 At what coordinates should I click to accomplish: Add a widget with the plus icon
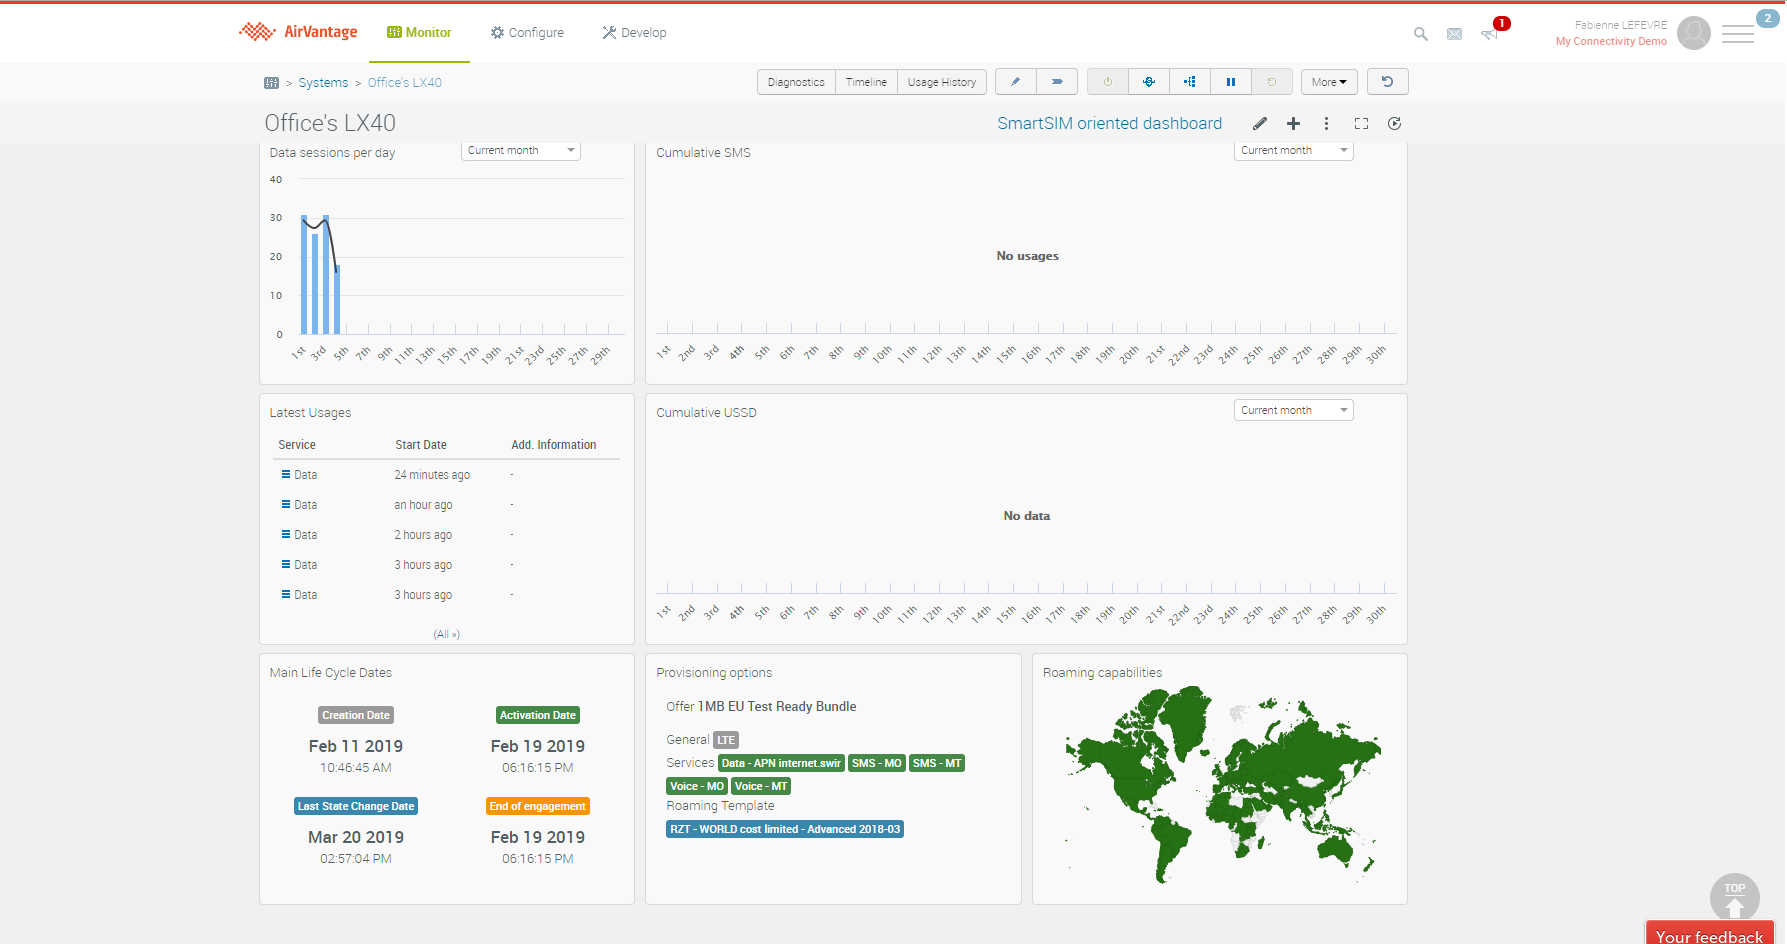pyautogui.click(x=1293, y=124)
